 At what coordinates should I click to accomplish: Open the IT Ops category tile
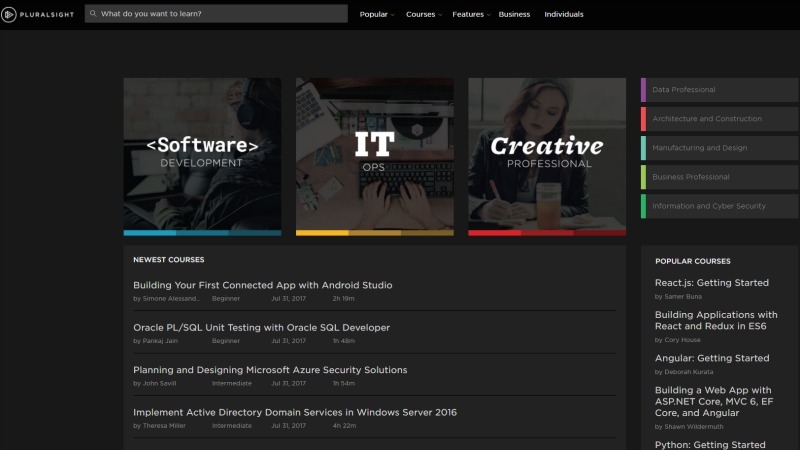point(374,157)
